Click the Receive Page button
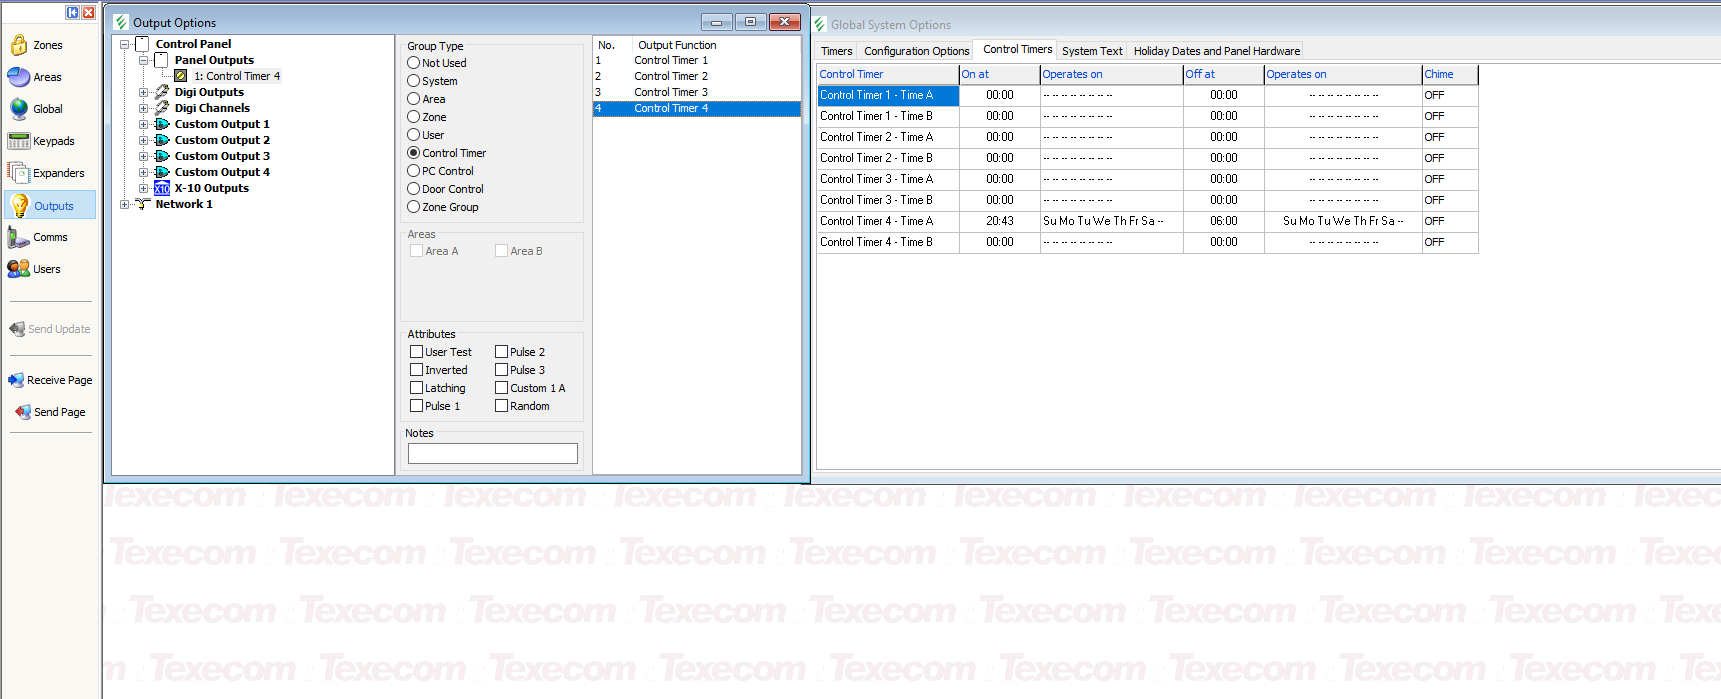Screen dimensions: 1721x699 coord(50,380)
